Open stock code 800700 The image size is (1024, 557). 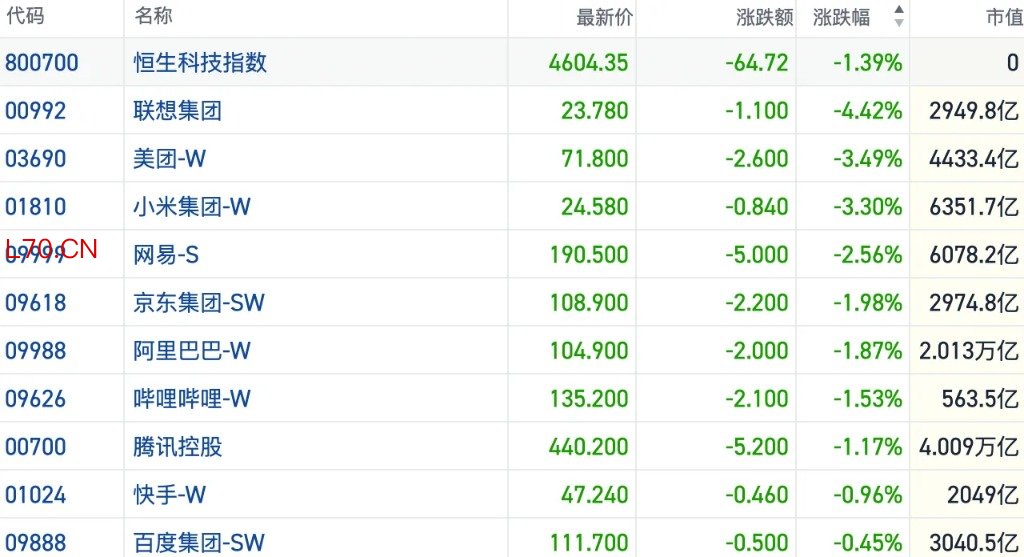42,63
